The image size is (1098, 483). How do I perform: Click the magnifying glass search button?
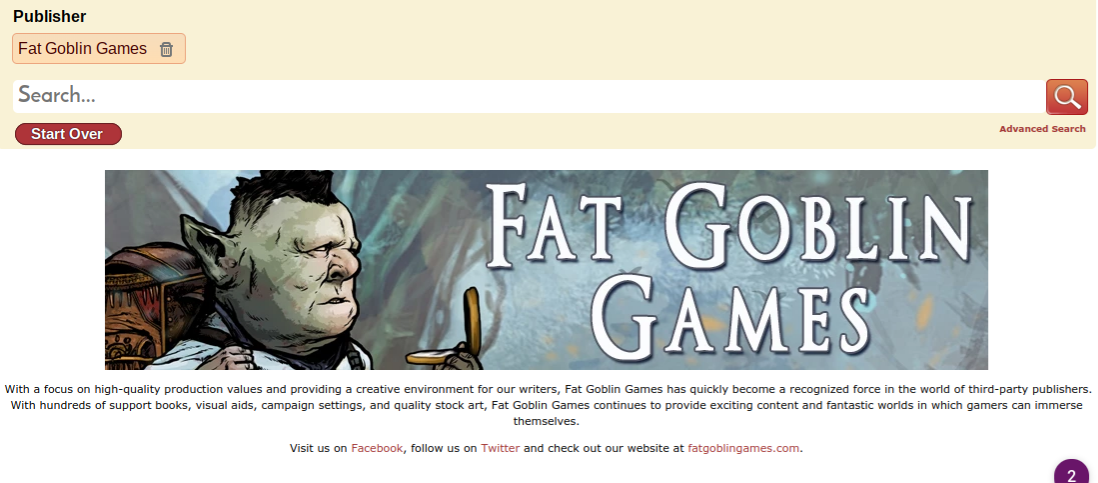(1066, 97)
